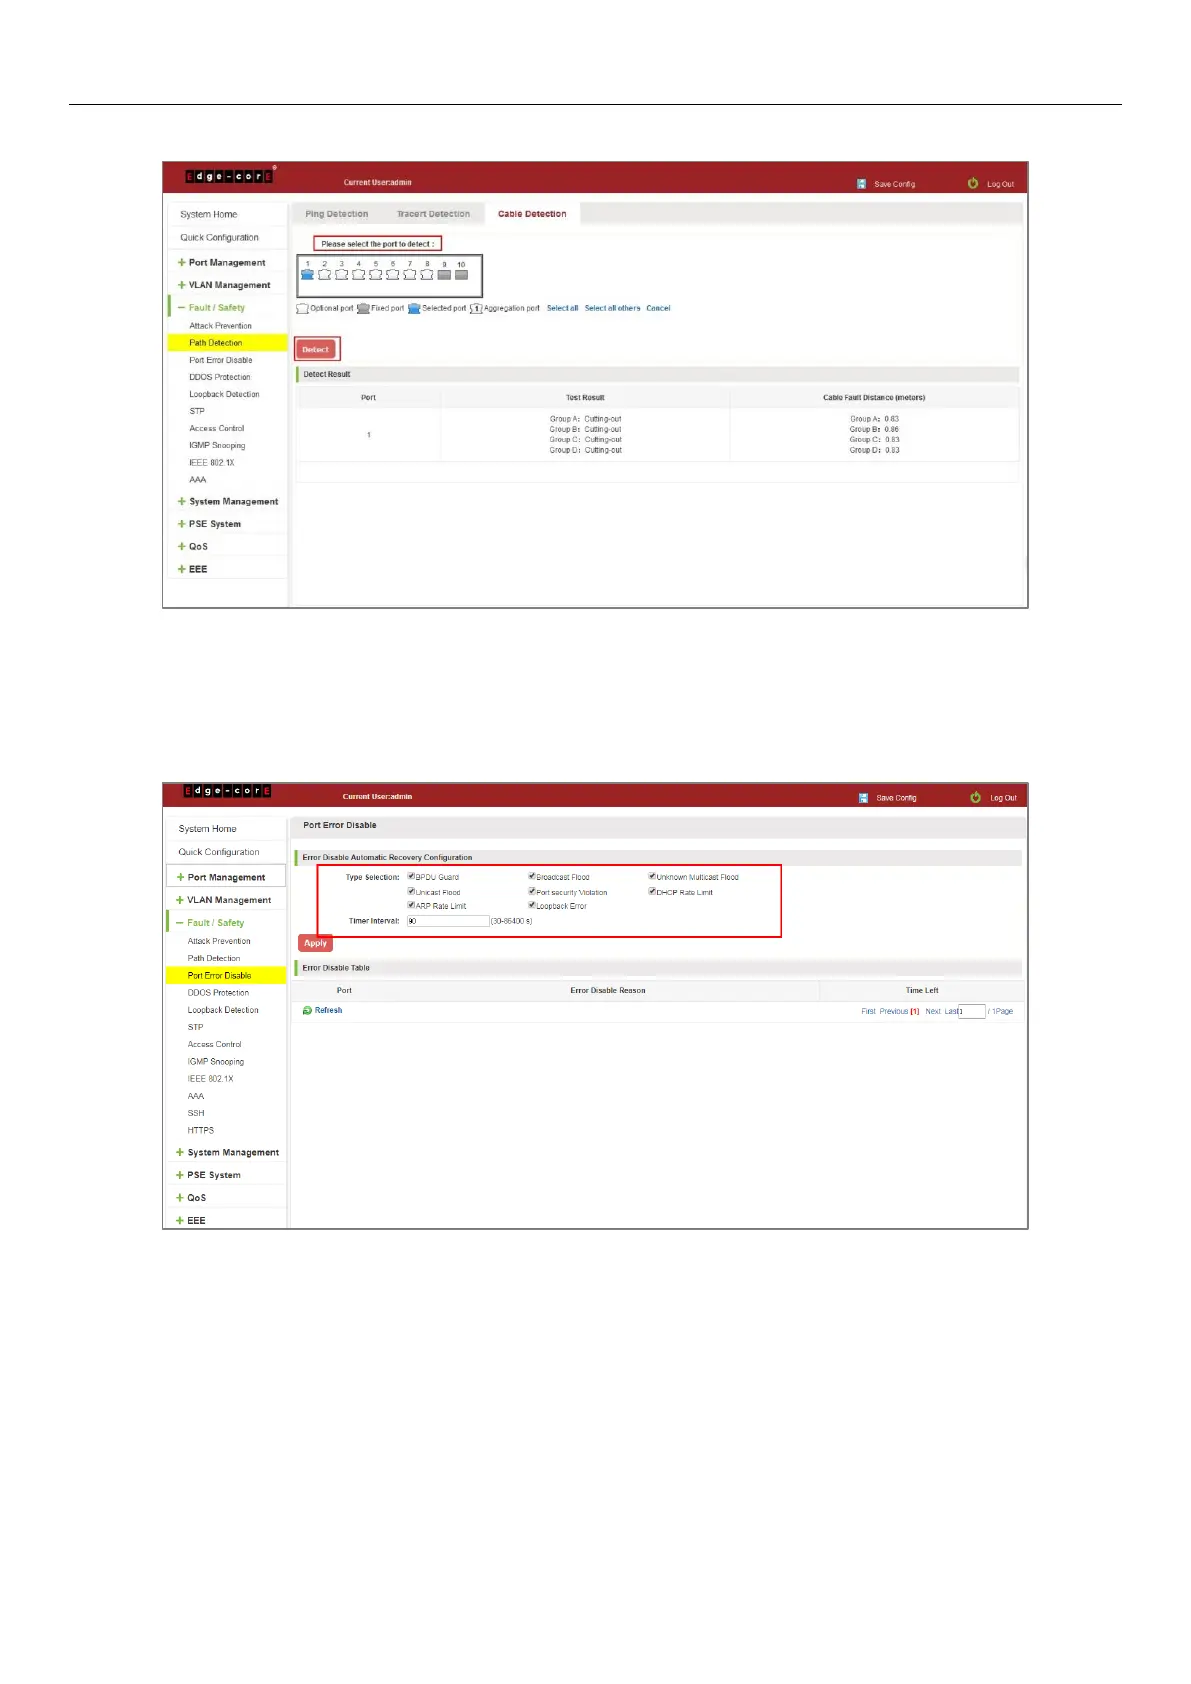Screen dimensions: 1191x1684
Task: Open Quick Configuration on Port Error Disable screen
Action: coord(219,853)
